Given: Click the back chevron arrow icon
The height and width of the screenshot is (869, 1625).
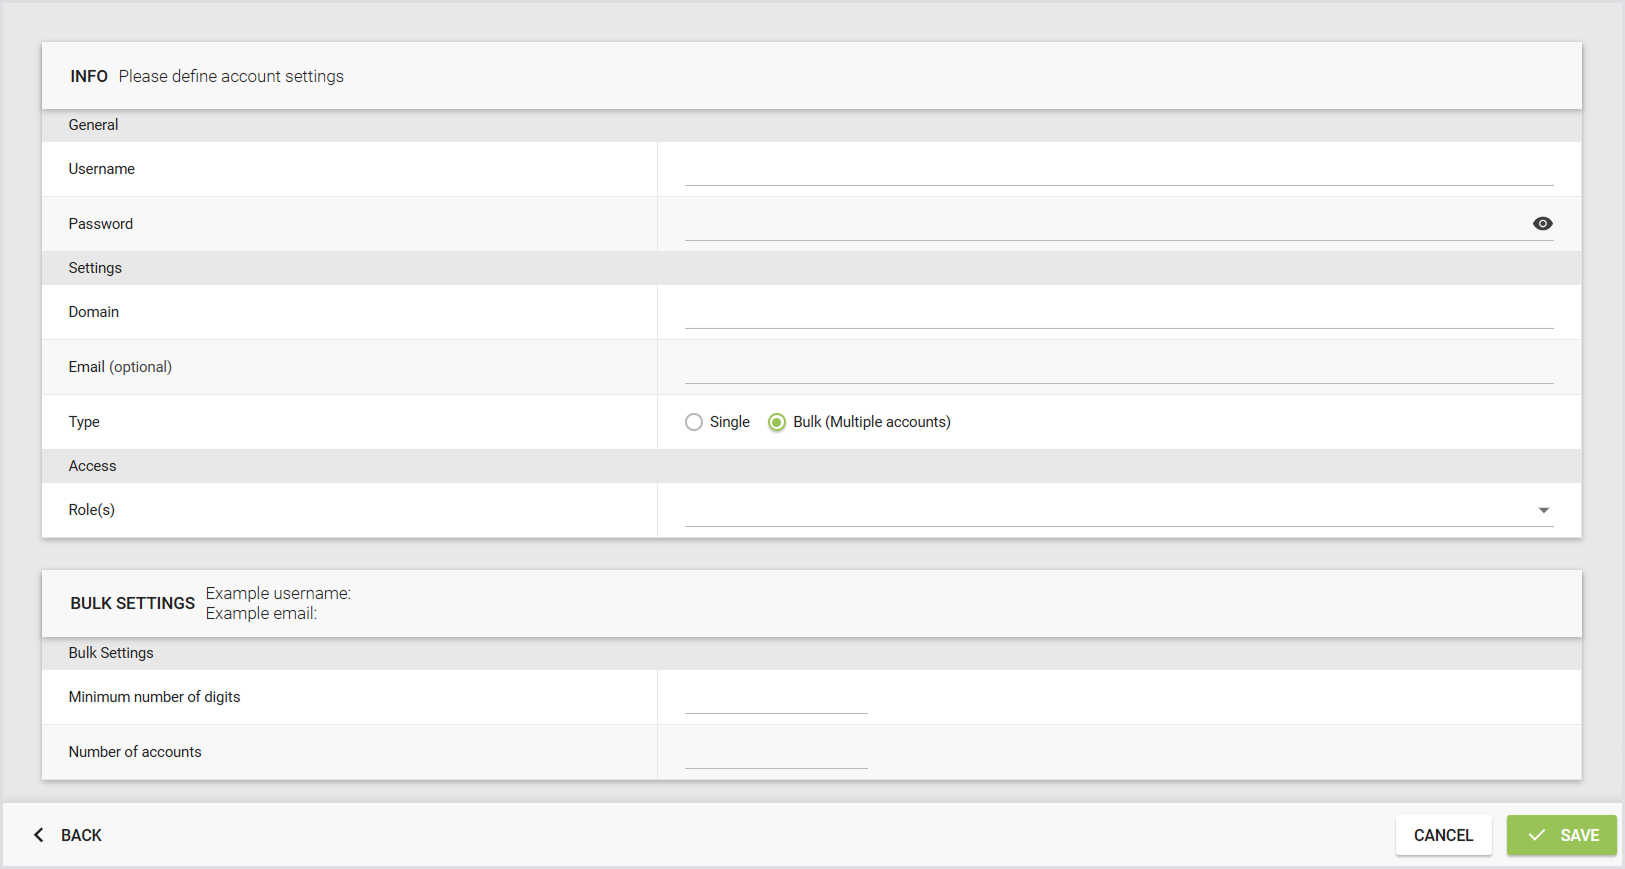Looking at the screenshot, I should click(x=39, y=835).
